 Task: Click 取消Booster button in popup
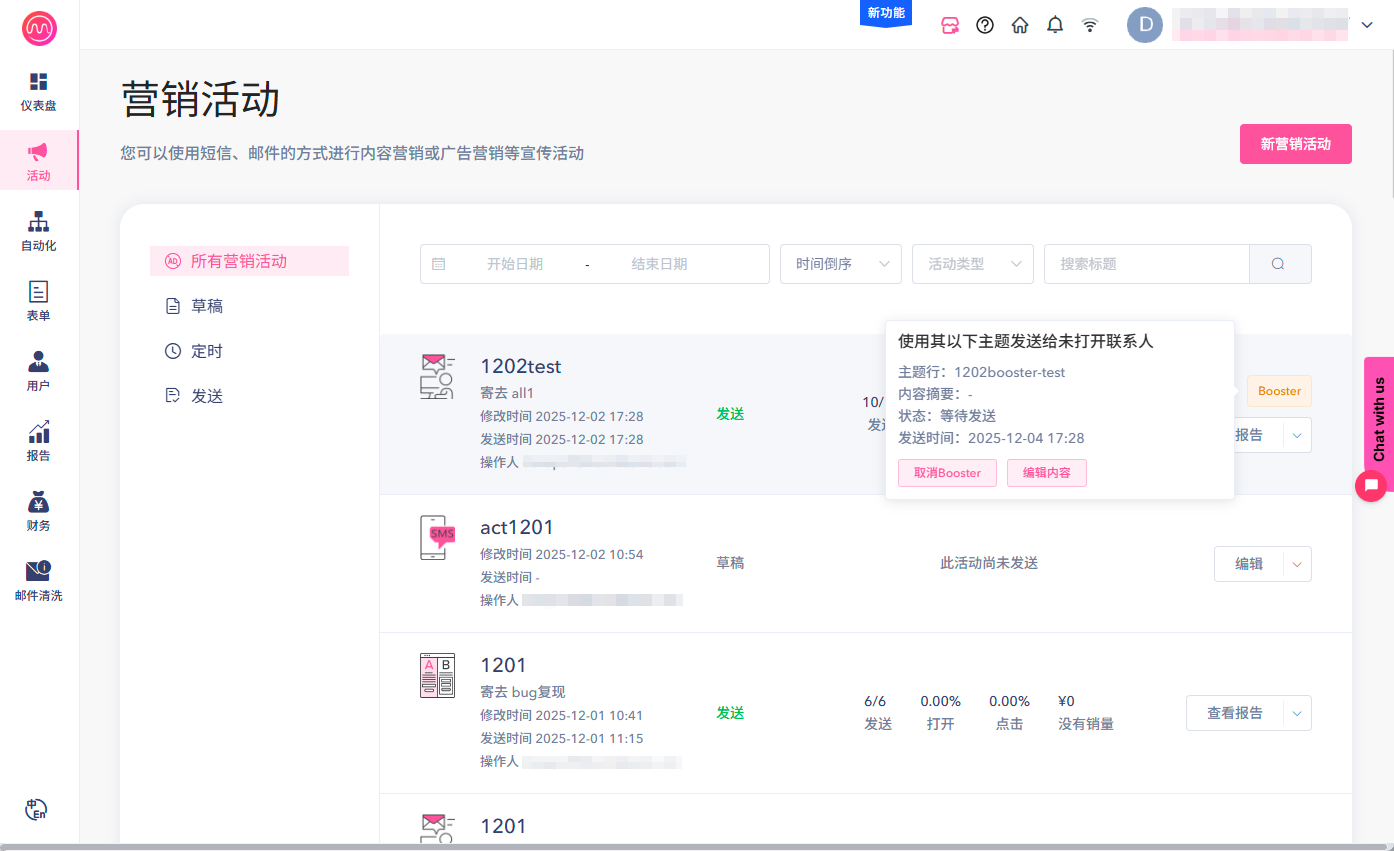click(947, 473)
